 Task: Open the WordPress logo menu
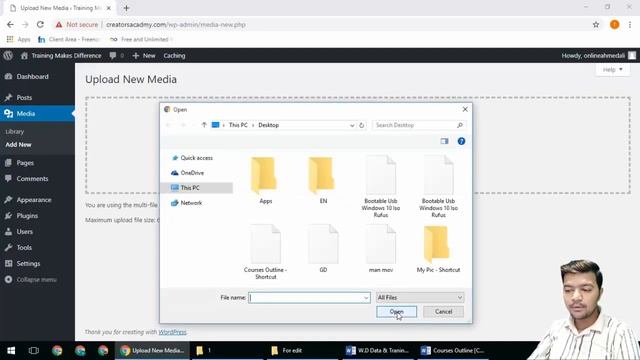[x=8, y=56]
